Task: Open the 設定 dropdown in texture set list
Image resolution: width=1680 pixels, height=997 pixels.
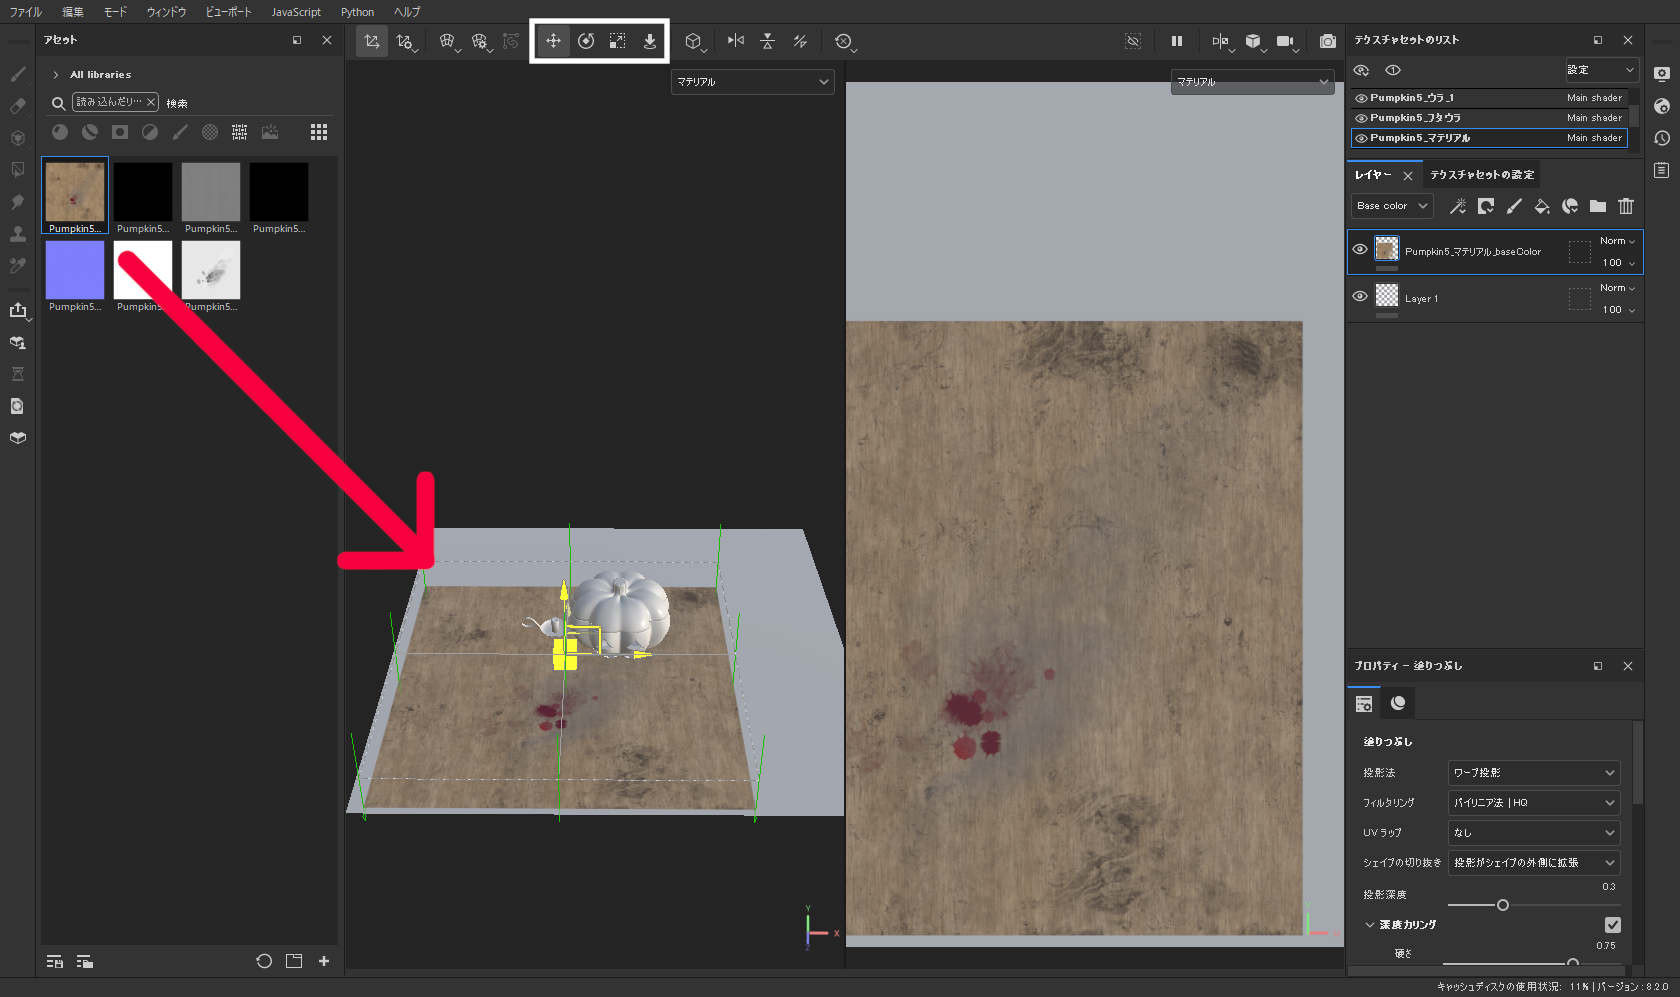Action: click(1601, 70)
